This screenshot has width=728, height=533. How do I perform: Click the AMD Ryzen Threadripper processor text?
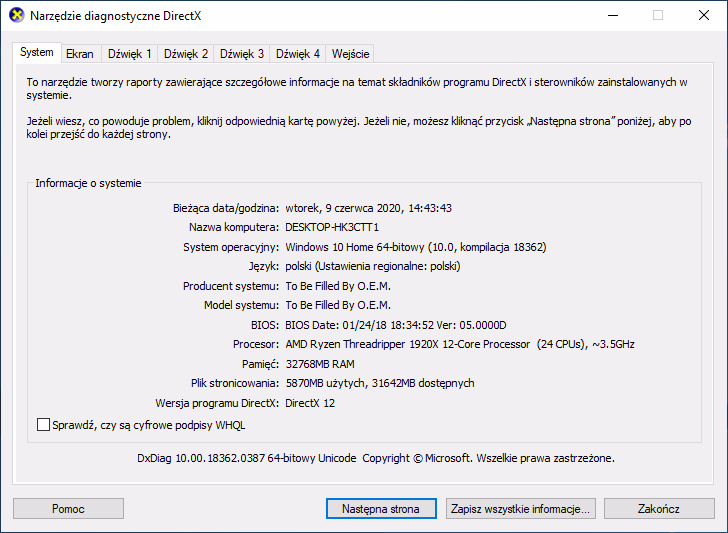coord(459,344)
